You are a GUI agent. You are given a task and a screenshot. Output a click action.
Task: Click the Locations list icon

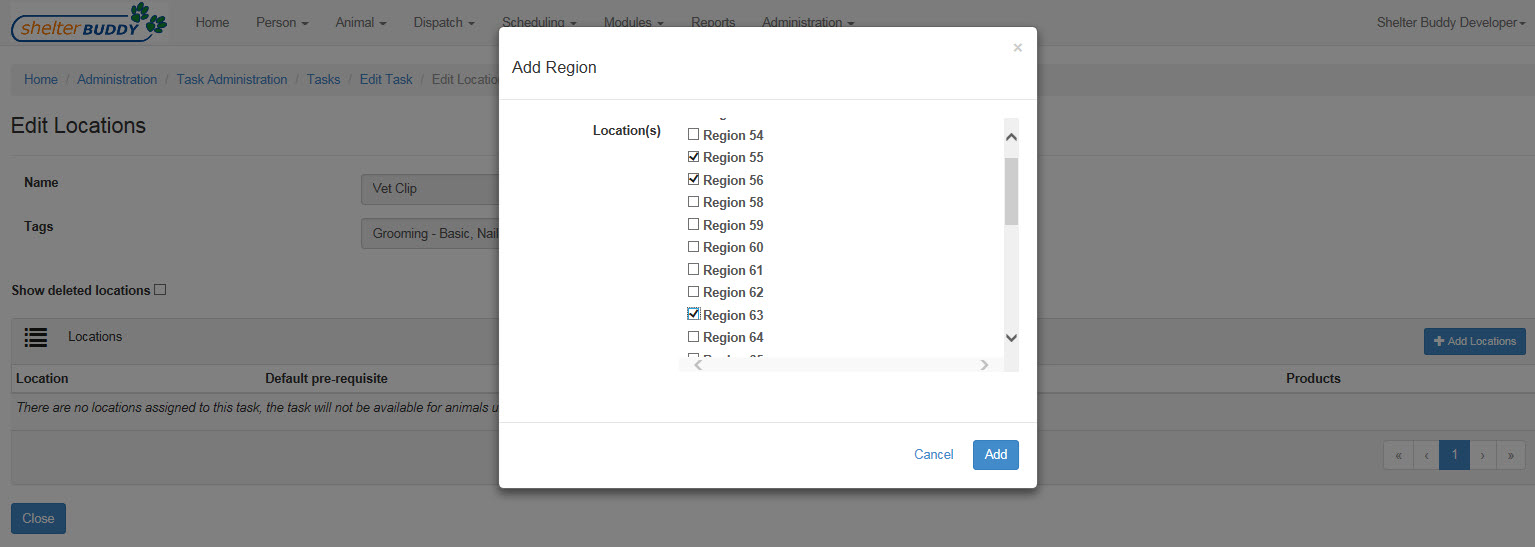click(36, 337)
